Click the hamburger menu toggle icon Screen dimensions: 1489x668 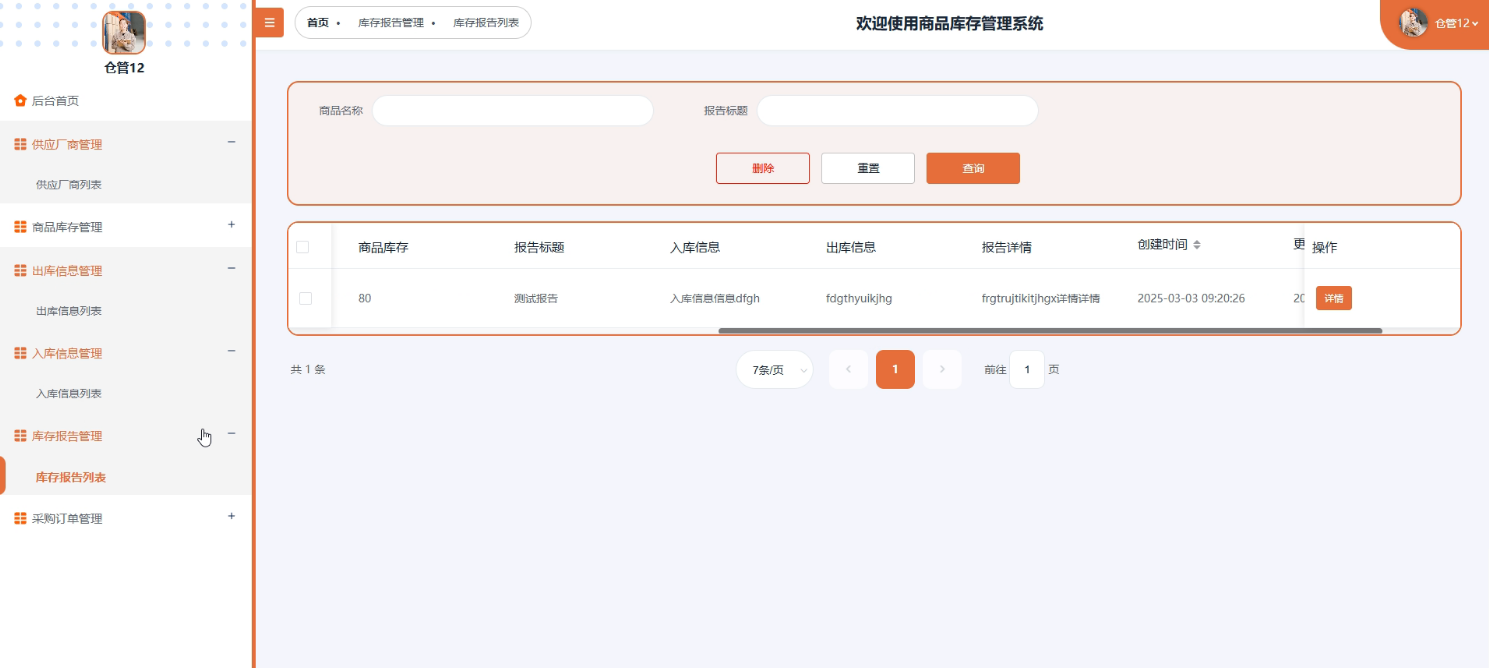click(x=269, y=22)
